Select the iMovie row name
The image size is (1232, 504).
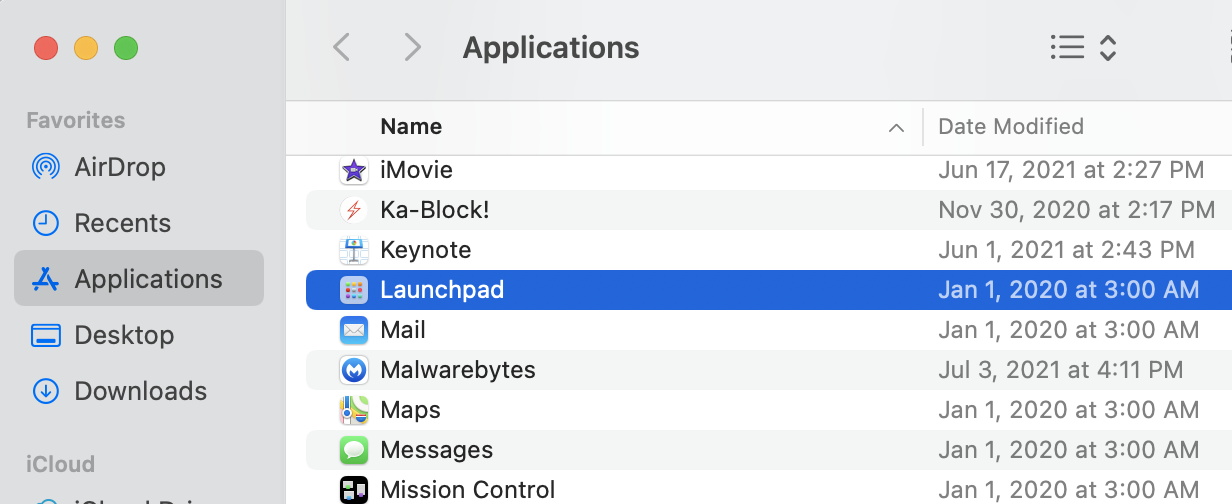click(416, 170)
